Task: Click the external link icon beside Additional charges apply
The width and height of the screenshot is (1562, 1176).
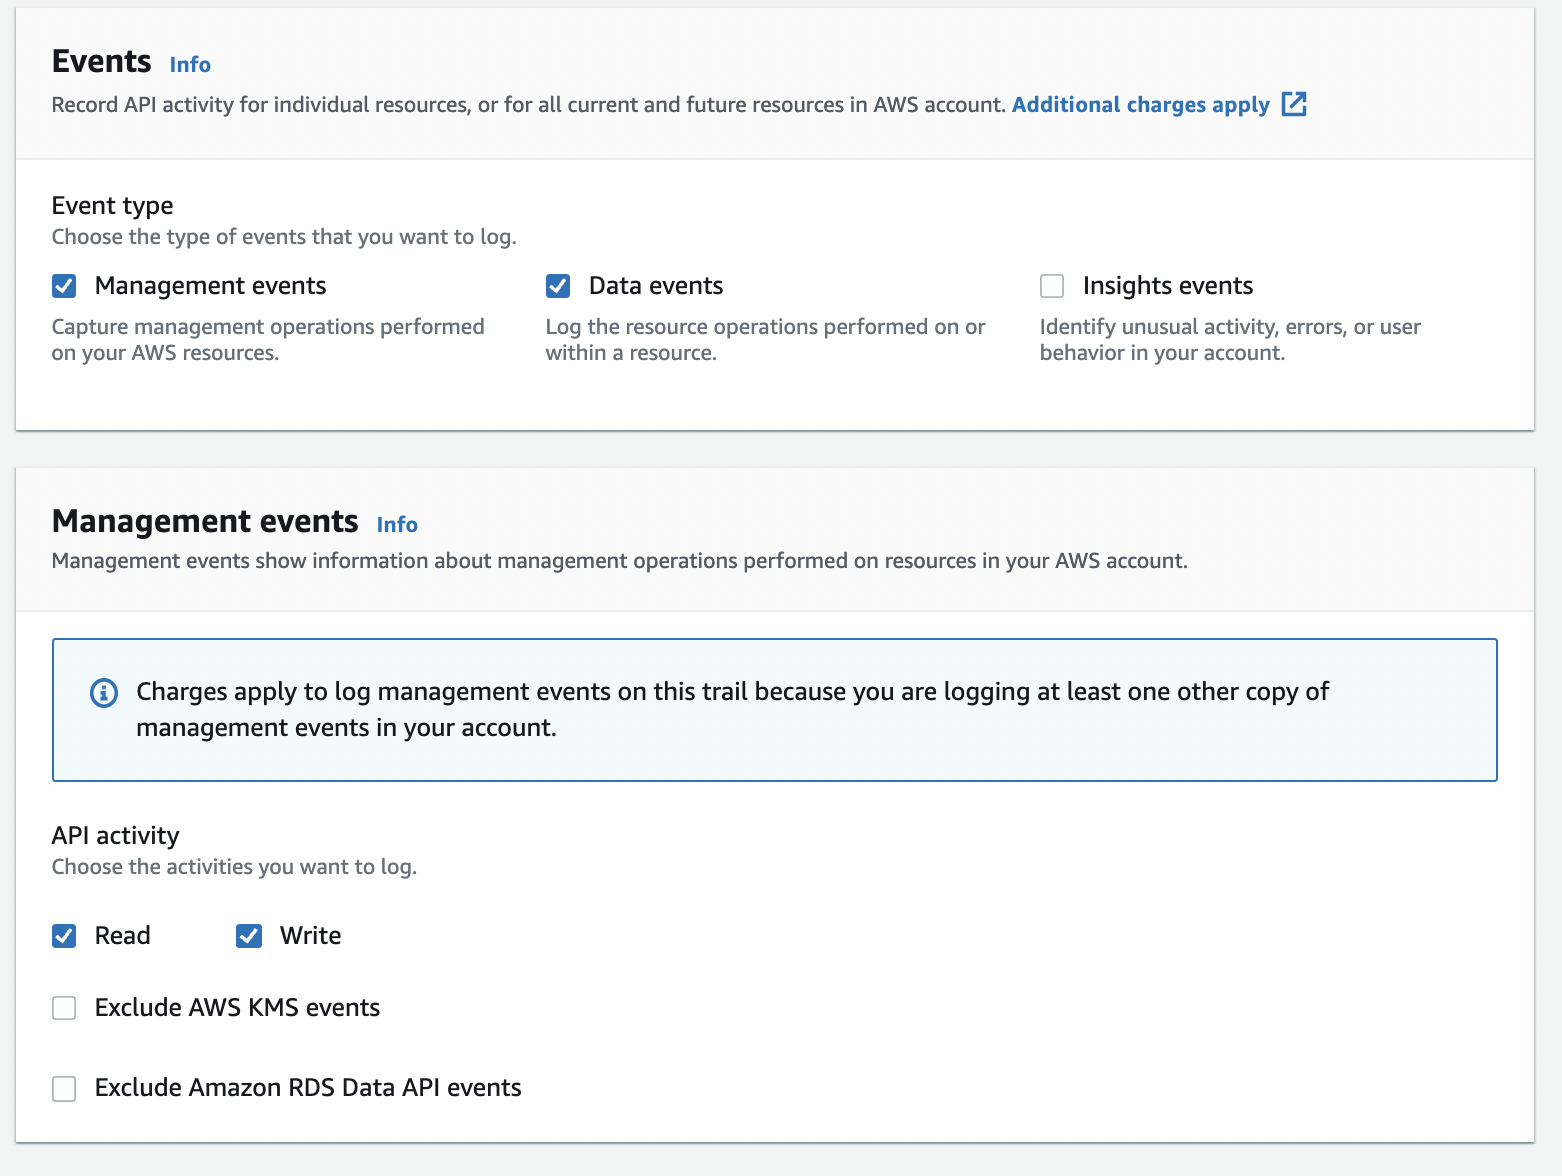Action: pyautogui.click(x=1295, y=104)
